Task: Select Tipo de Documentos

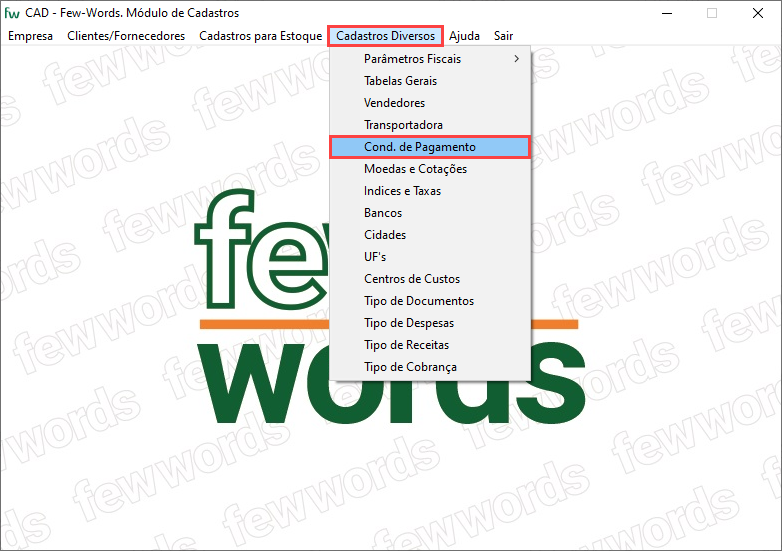Action: pyautogui.click(x=430, y=301)
